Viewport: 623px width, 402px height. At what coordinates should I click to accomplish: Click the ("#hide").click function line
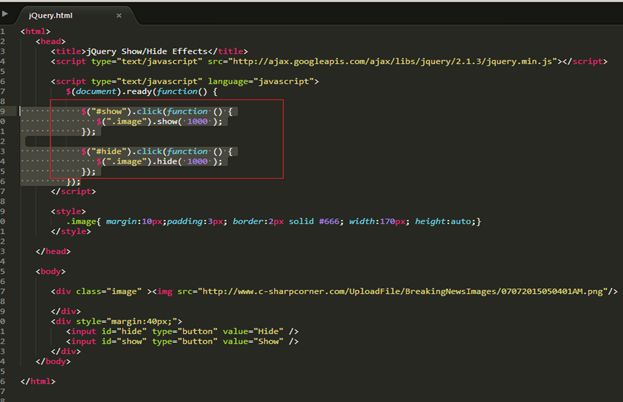157,151
